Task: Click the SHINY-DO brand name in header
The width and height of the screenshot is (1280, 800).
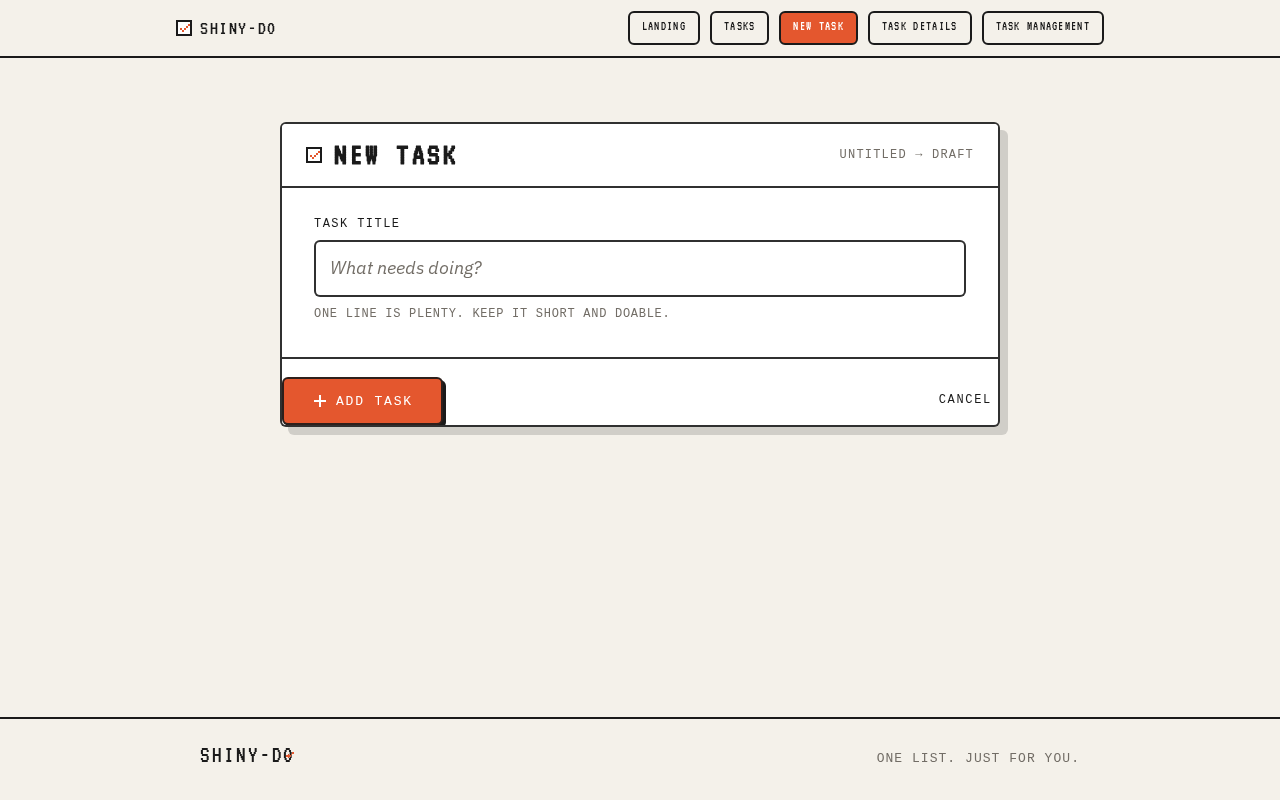Action: click(x=238, y=29)
